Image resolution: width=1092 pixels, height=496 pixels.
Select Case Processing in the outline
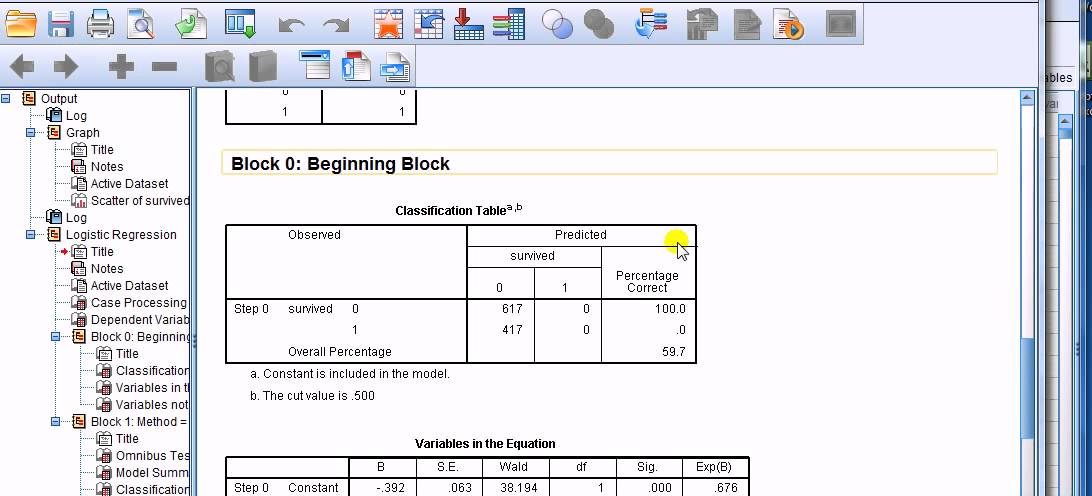tap(139, 302)
